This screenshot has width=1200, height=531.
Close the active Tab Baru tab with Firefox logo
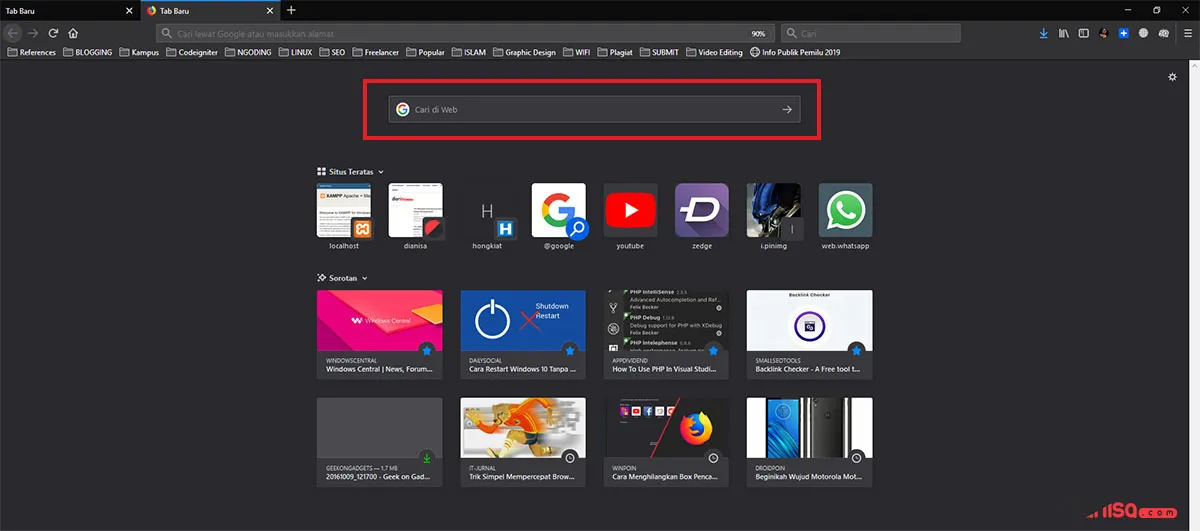point(269,10)
